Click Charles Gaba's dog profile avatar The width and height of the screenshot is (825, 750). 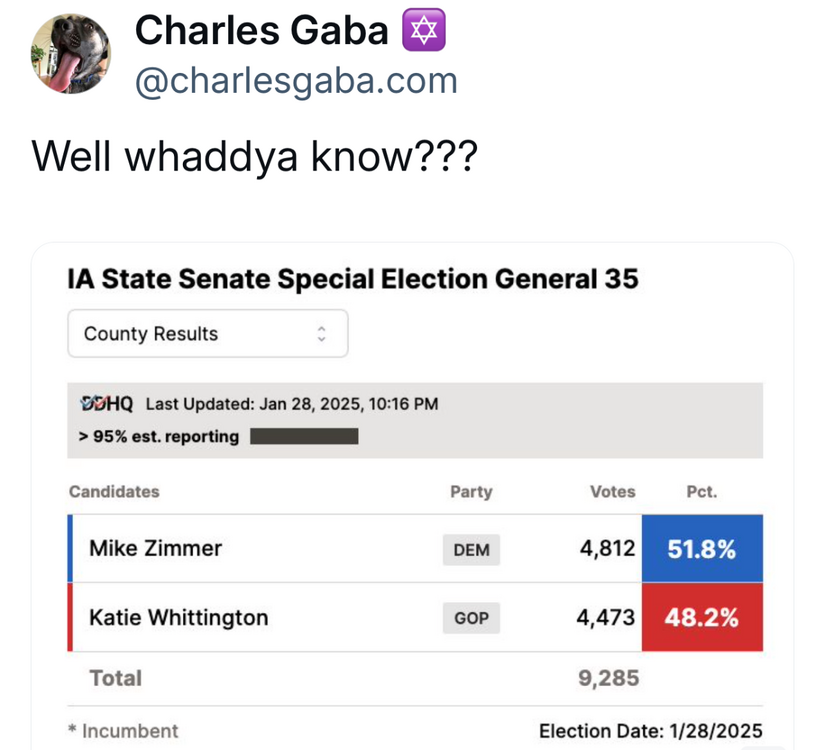click(70, 54)
